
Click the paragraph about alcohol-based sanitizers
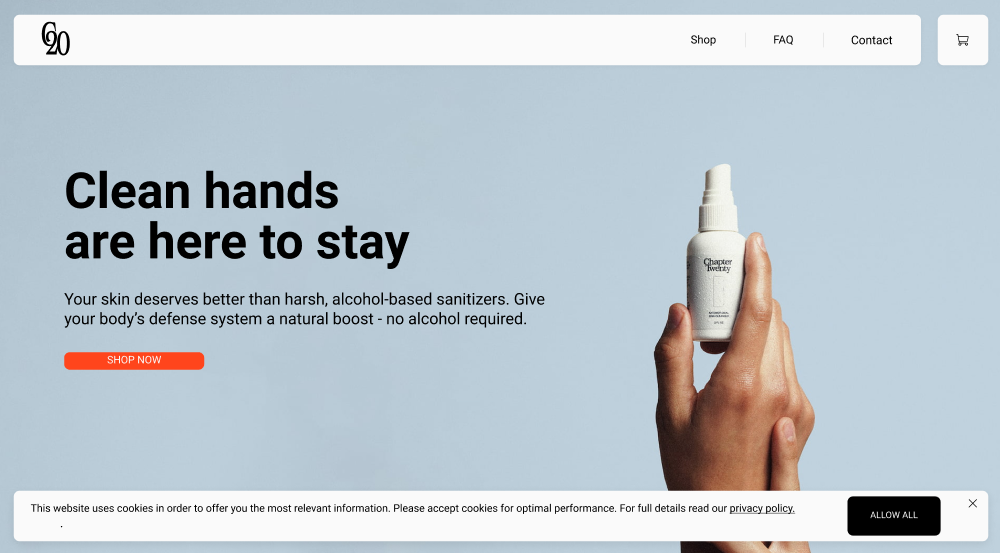tap(304, 309)
